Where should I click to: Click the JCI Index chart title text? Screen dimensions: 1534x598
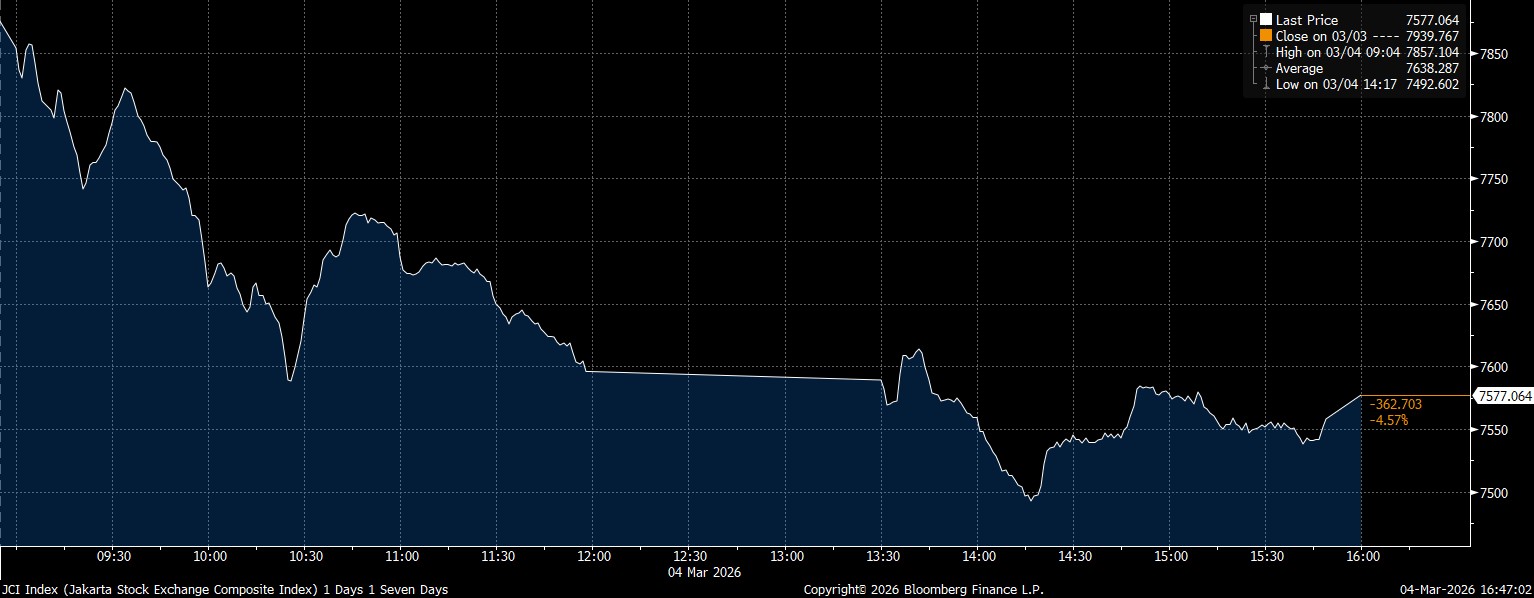[x=224, y=590]
